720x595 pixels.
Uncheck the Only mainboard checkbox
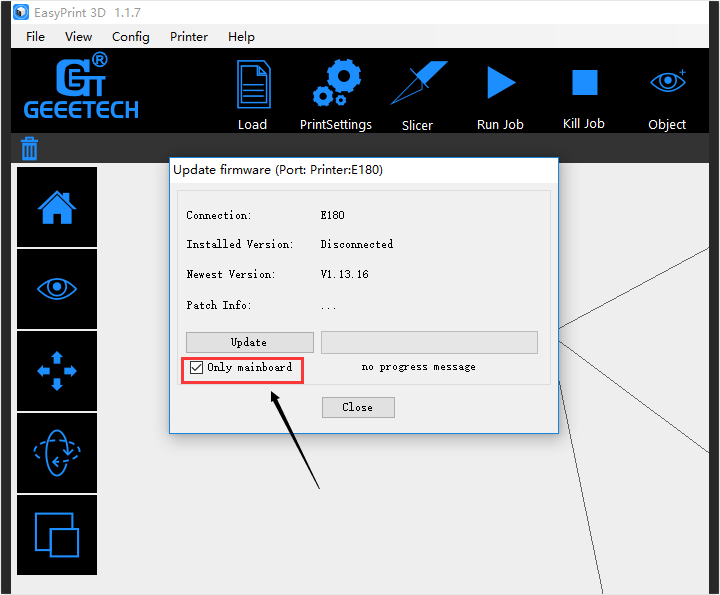pyautogui.click(x=197, y=367)
